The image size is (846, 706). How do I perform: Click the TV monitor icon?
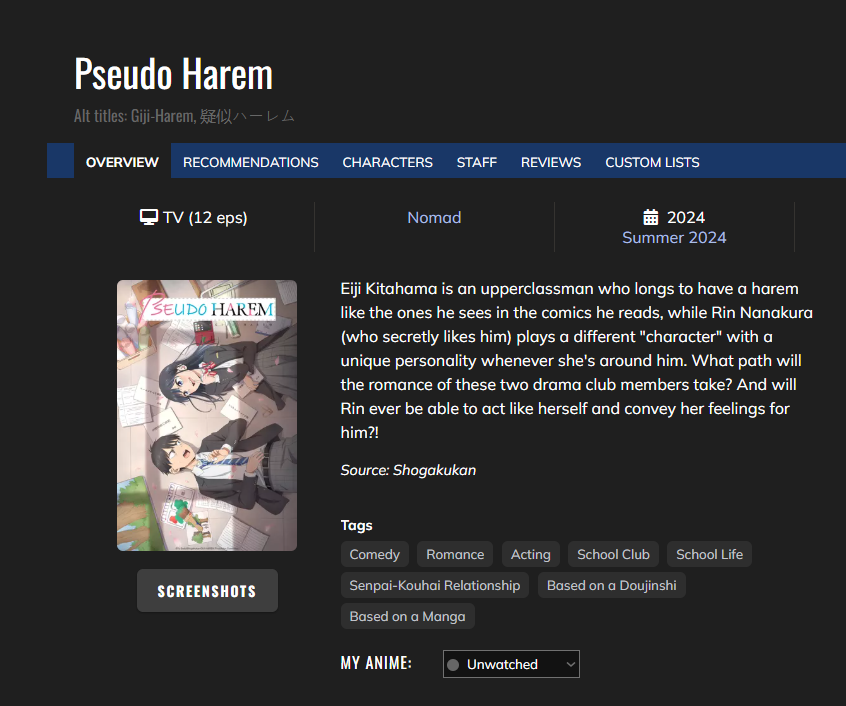[x=148, y=217]
